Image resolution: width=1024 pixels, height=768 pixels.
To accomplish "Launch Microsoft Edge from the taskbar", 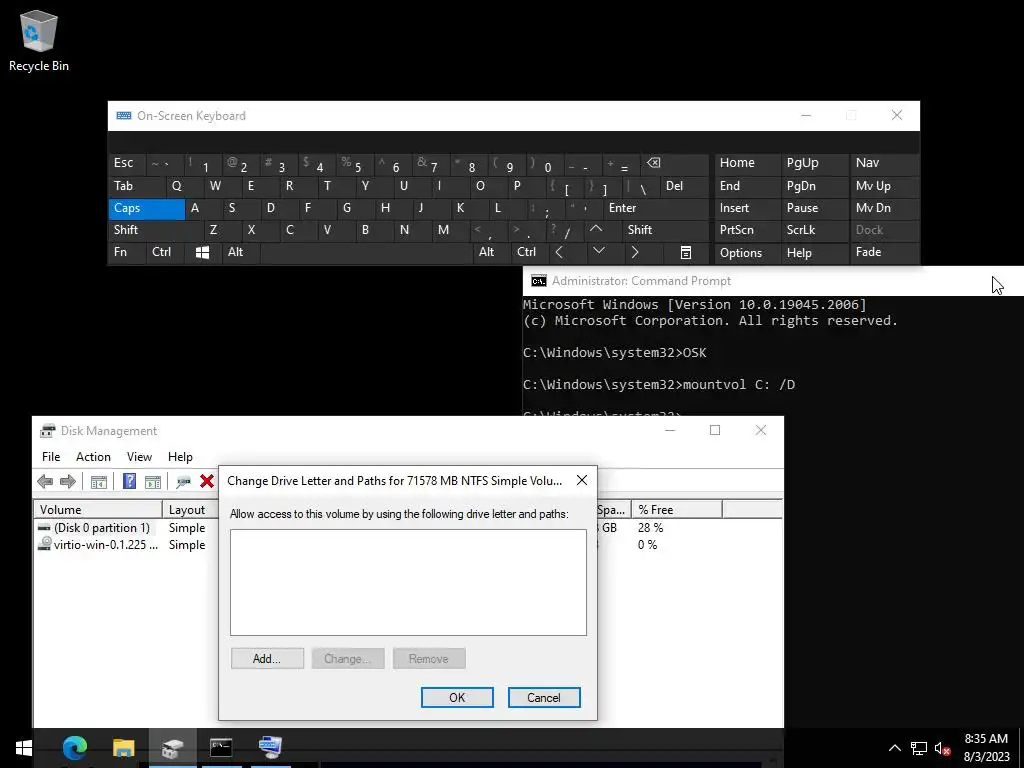I will (x=74, y=748).
